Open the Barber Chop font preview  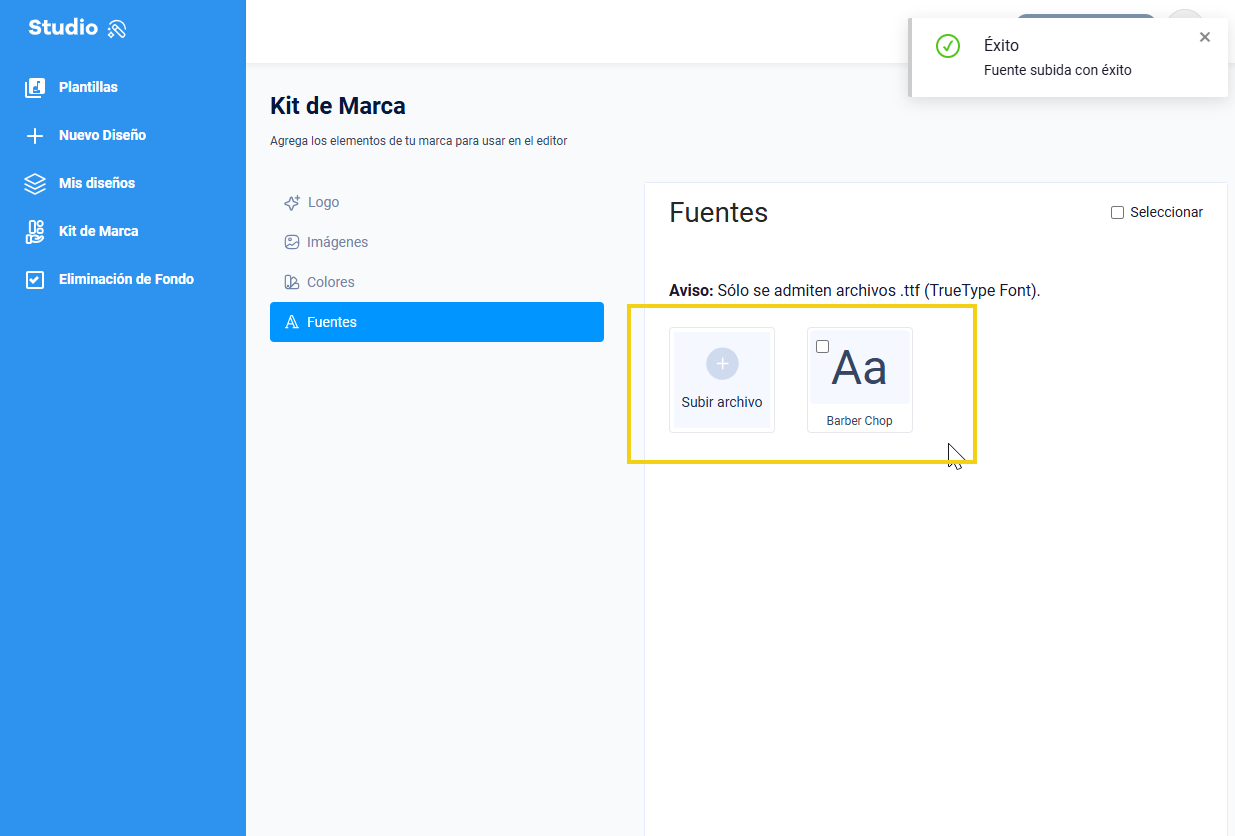[x=860, y=368]
